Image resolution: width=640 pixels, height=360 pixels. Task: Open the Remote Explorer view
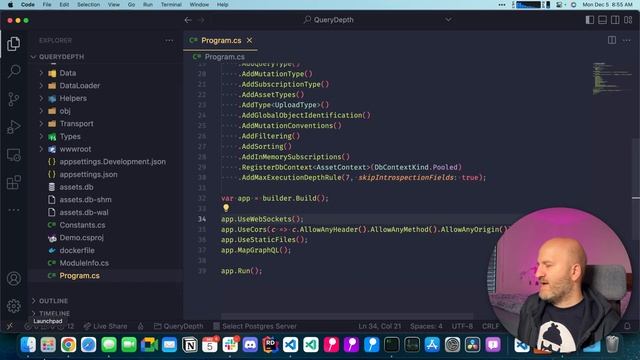[x=13, y=155]
